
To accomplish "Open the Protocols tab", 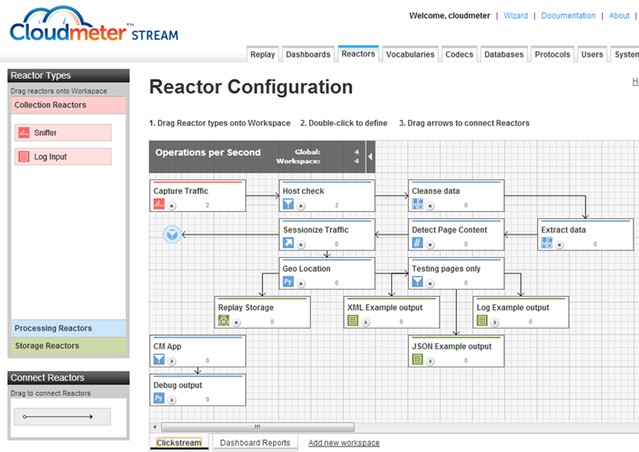I will tap(552, 54).
